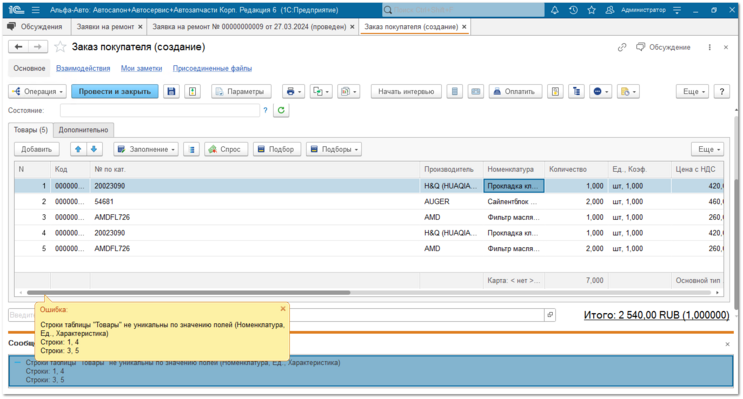The height and width of the screenshot is (399, 743).
Task: Click Начать интервью button
Action: [406, 91]
